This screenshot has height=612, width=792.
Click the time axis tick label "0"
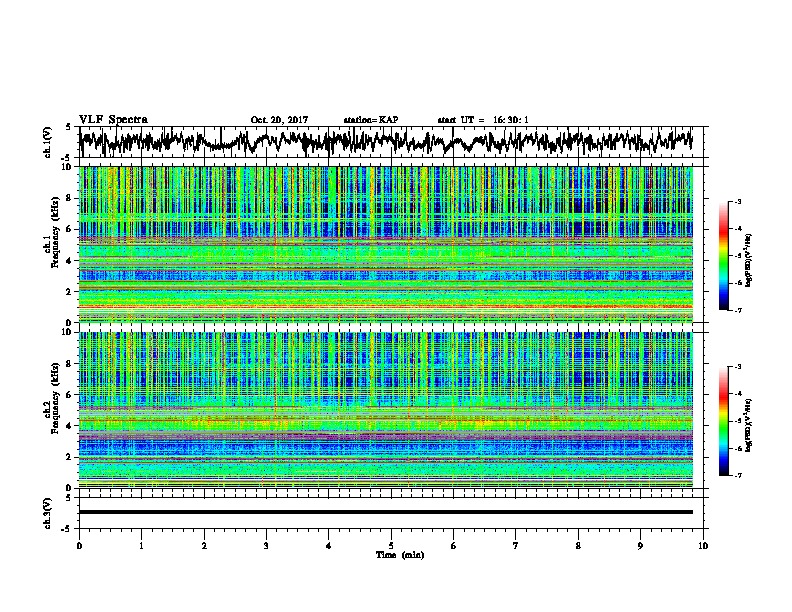click(79, 546)
